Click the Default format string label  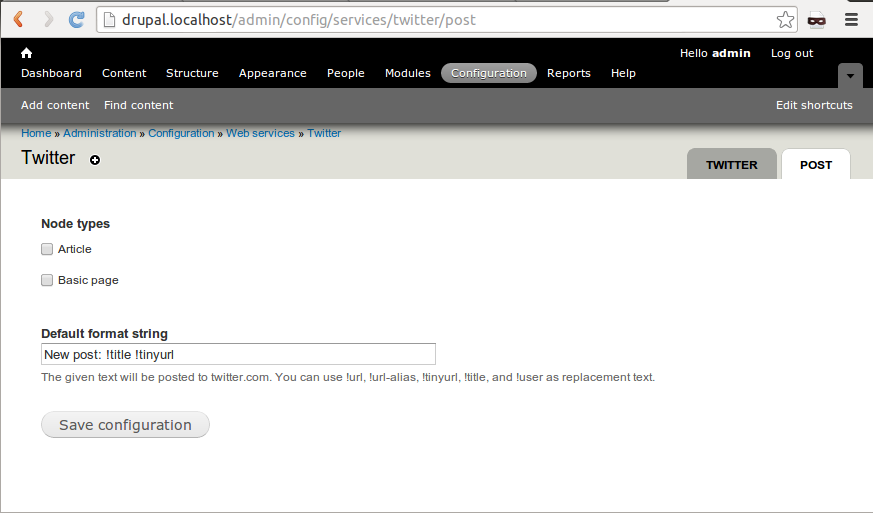pos(104,334)
